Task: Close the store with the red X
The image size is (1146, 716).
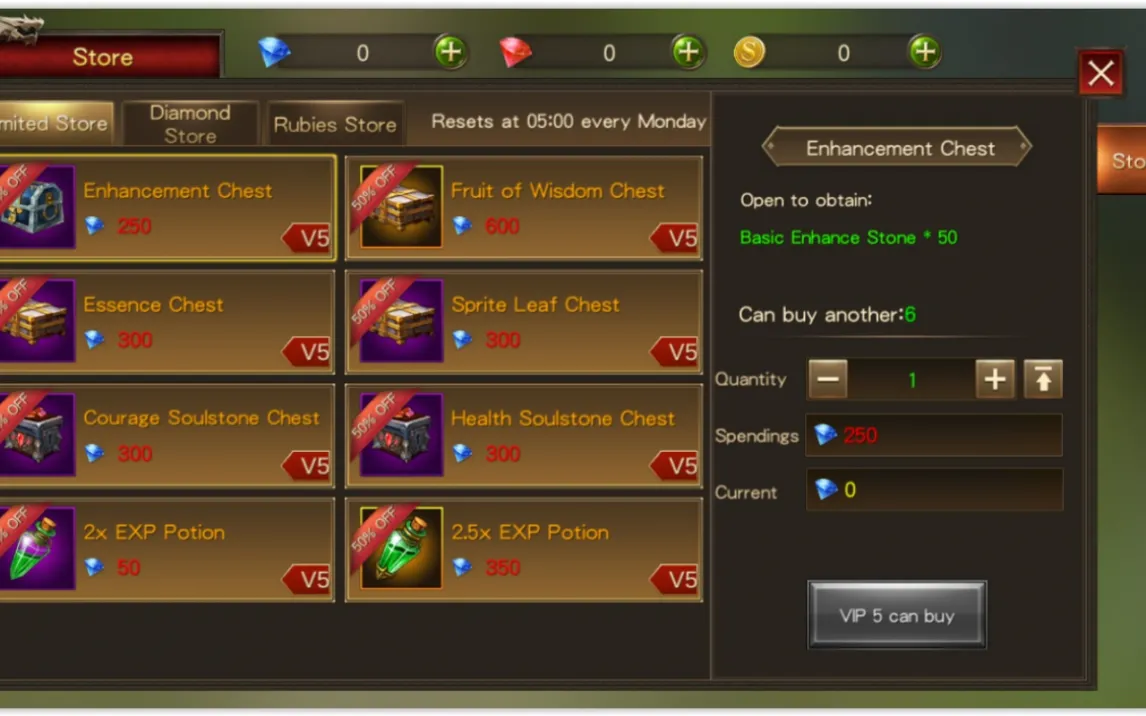Action: point(1101,72)
